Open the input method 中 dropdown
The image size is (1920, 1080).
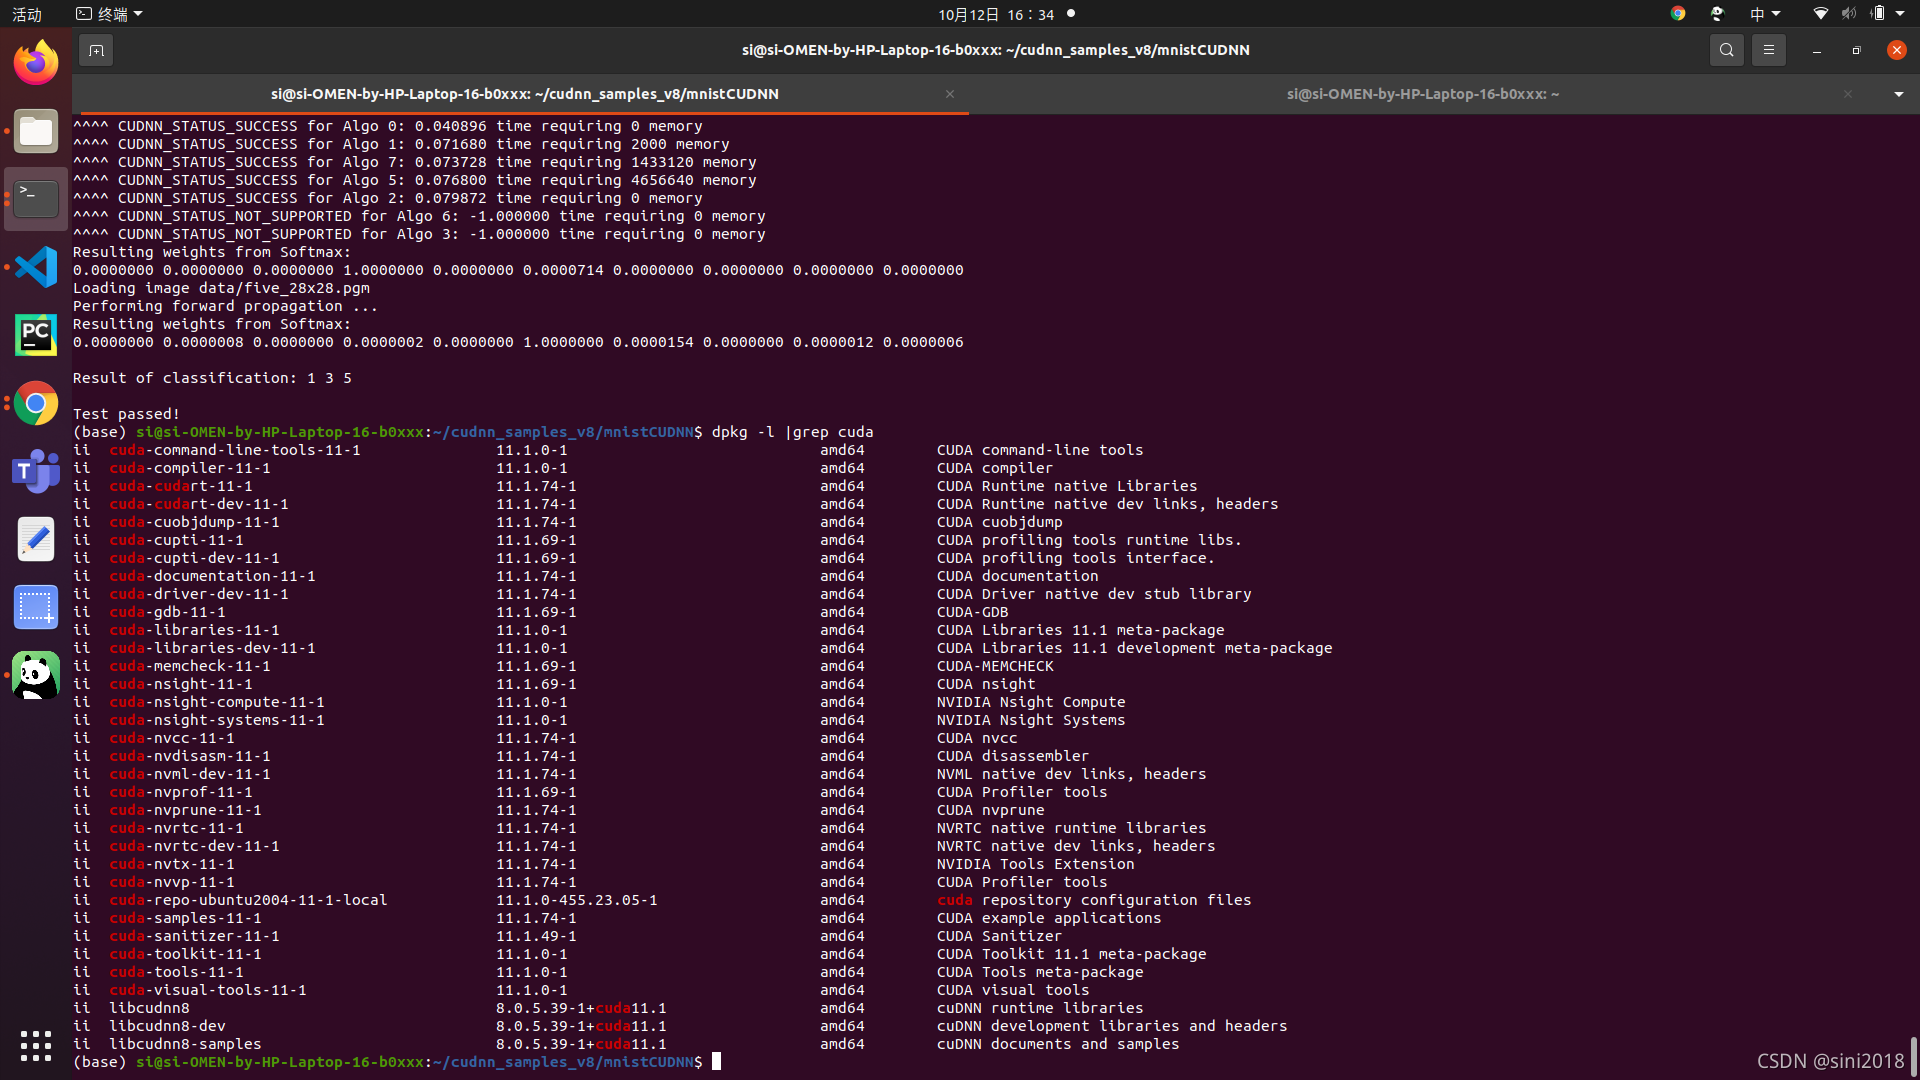click(x=1765, y=14)
